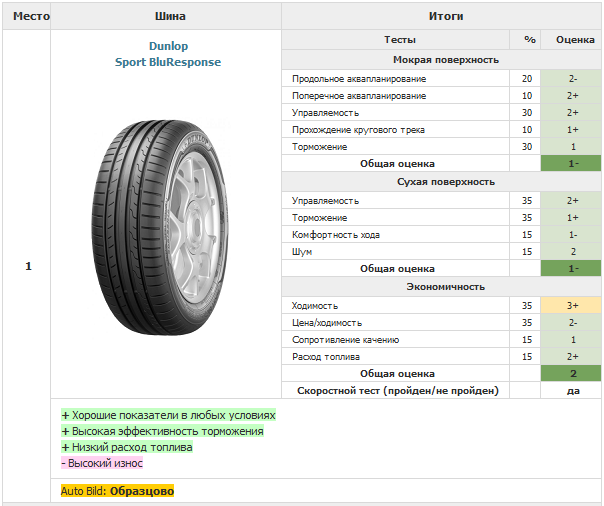Select 'Расход топлива' row label
This screenshot has height=506, width=604.
coord(326,357)
